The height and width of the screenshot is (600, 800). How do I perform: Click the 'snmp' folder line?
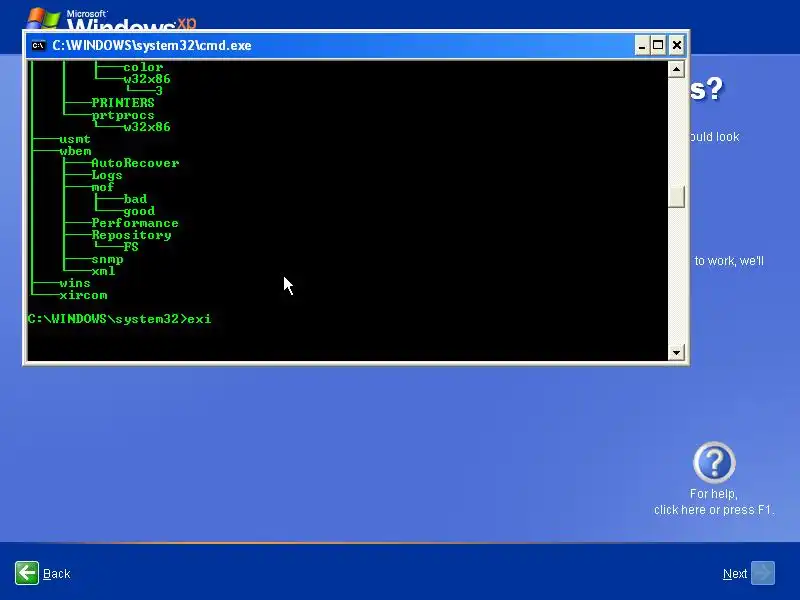(107, 259)
